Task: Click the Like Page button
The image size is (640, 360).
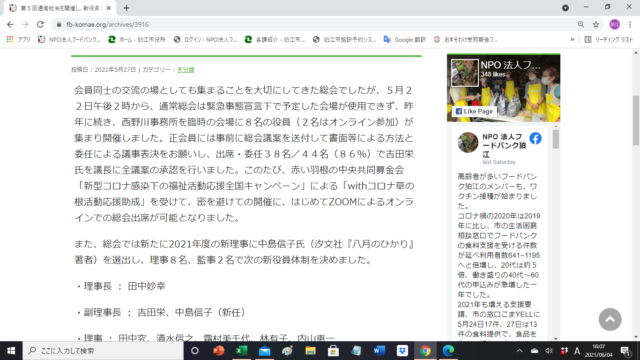Action: pyautogui.click(x=474, y=111)
